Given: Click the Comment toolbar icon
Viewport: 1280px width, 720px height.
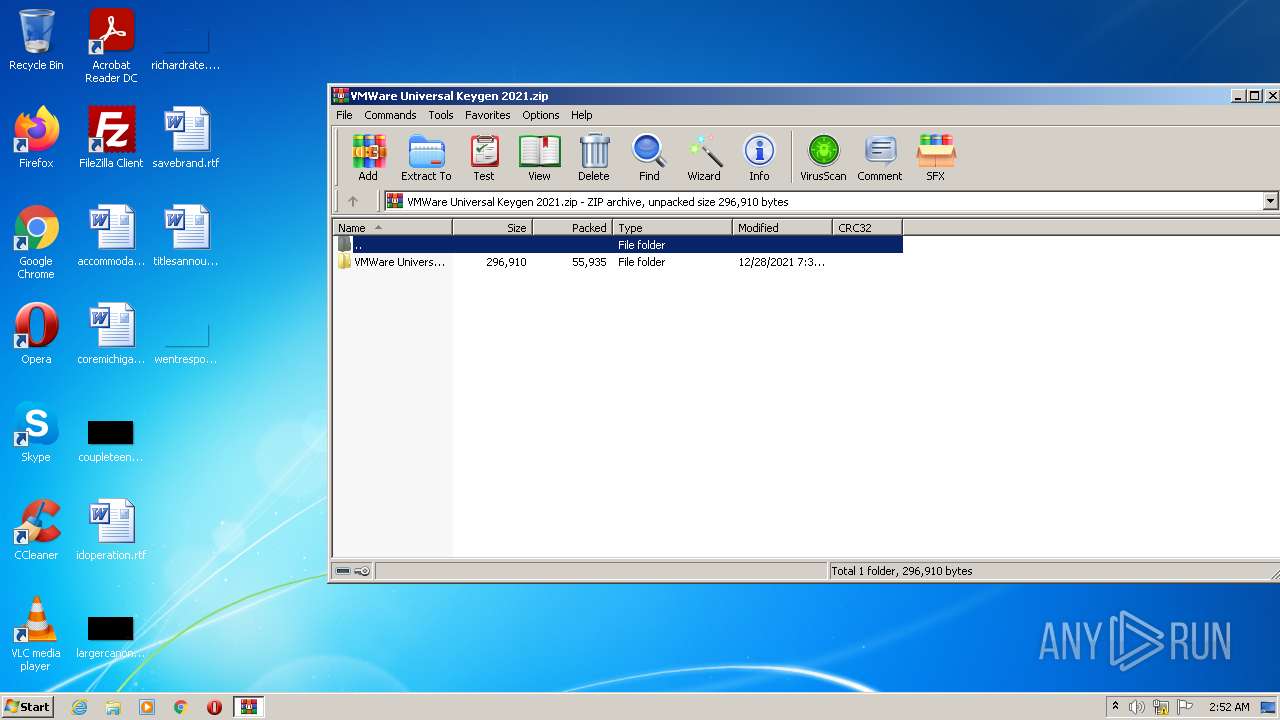Looking at the screenshot, I should [880, 158].
